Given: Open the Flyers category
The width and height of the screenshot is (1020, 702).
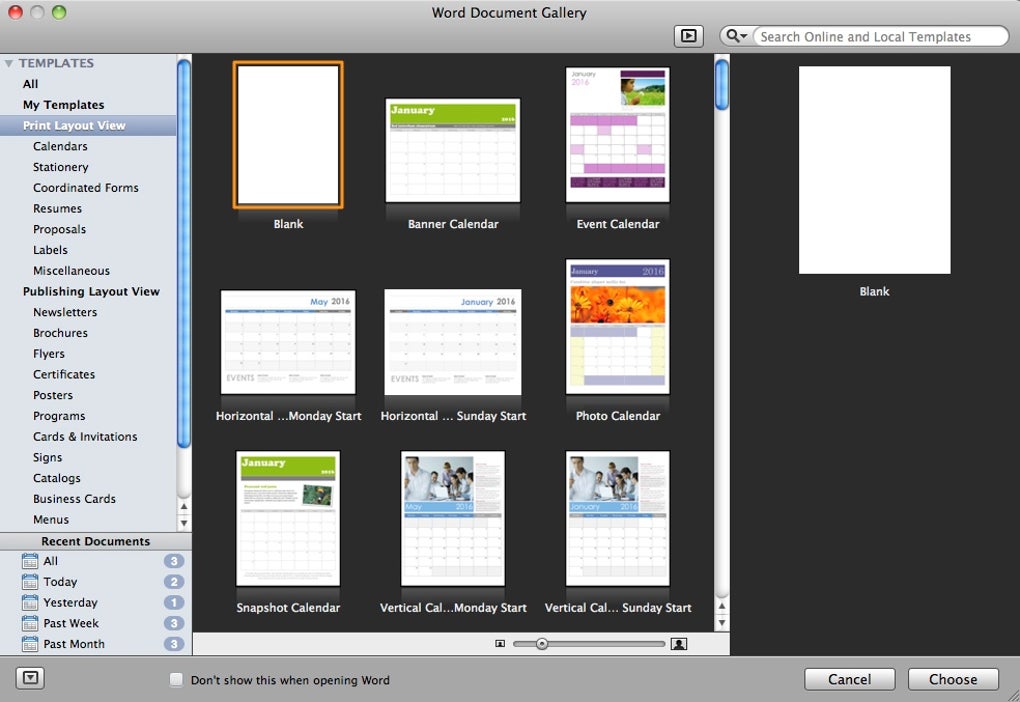Looking at the screenshot, I should [x=88, y=354].
